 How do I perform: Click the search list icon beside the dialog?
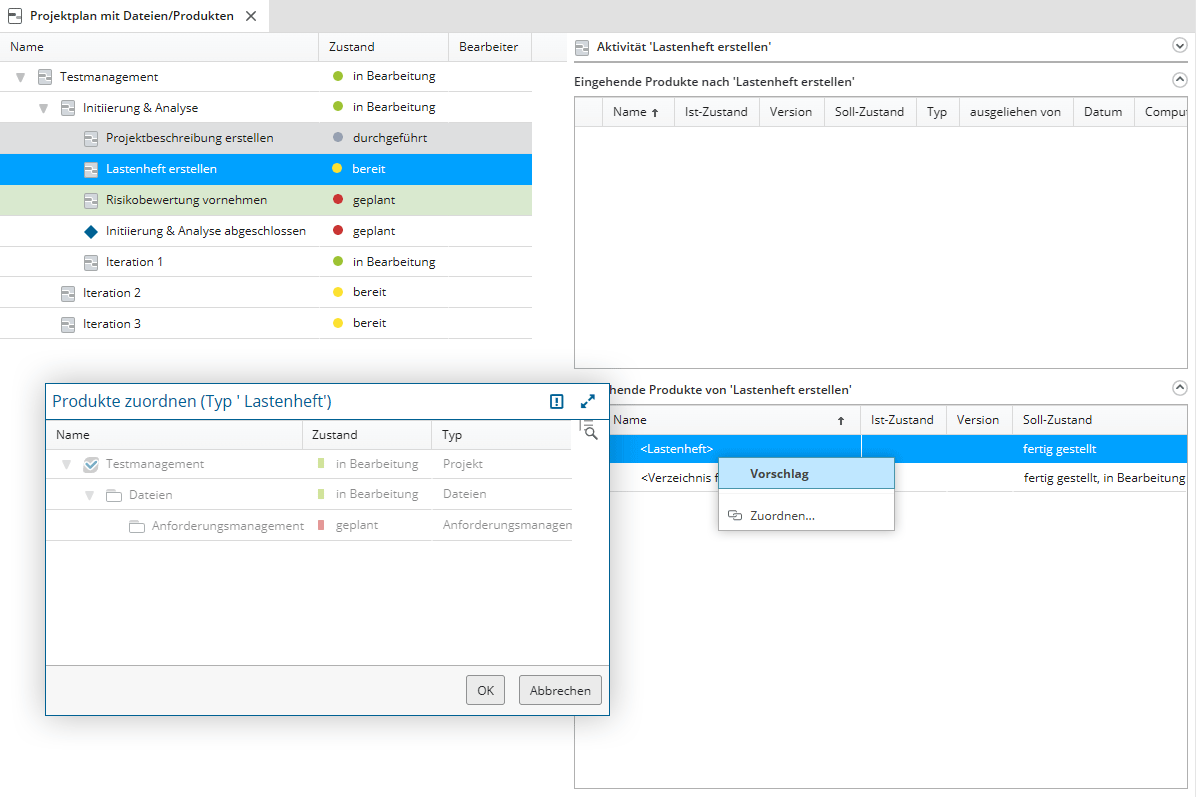pyautogui.click(x=588, y=430)
